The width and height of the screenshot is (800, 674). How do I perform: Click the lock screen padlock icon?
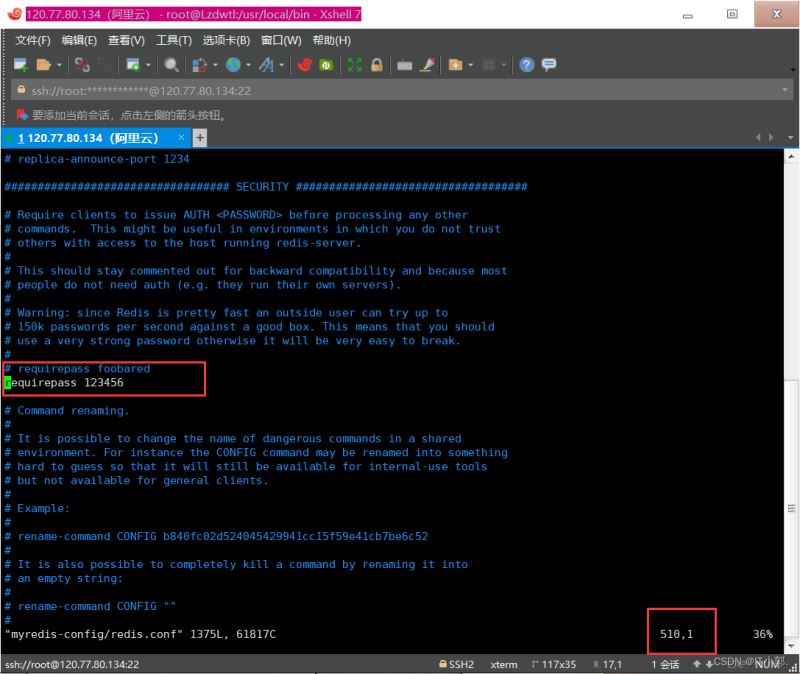pos(377,65)
